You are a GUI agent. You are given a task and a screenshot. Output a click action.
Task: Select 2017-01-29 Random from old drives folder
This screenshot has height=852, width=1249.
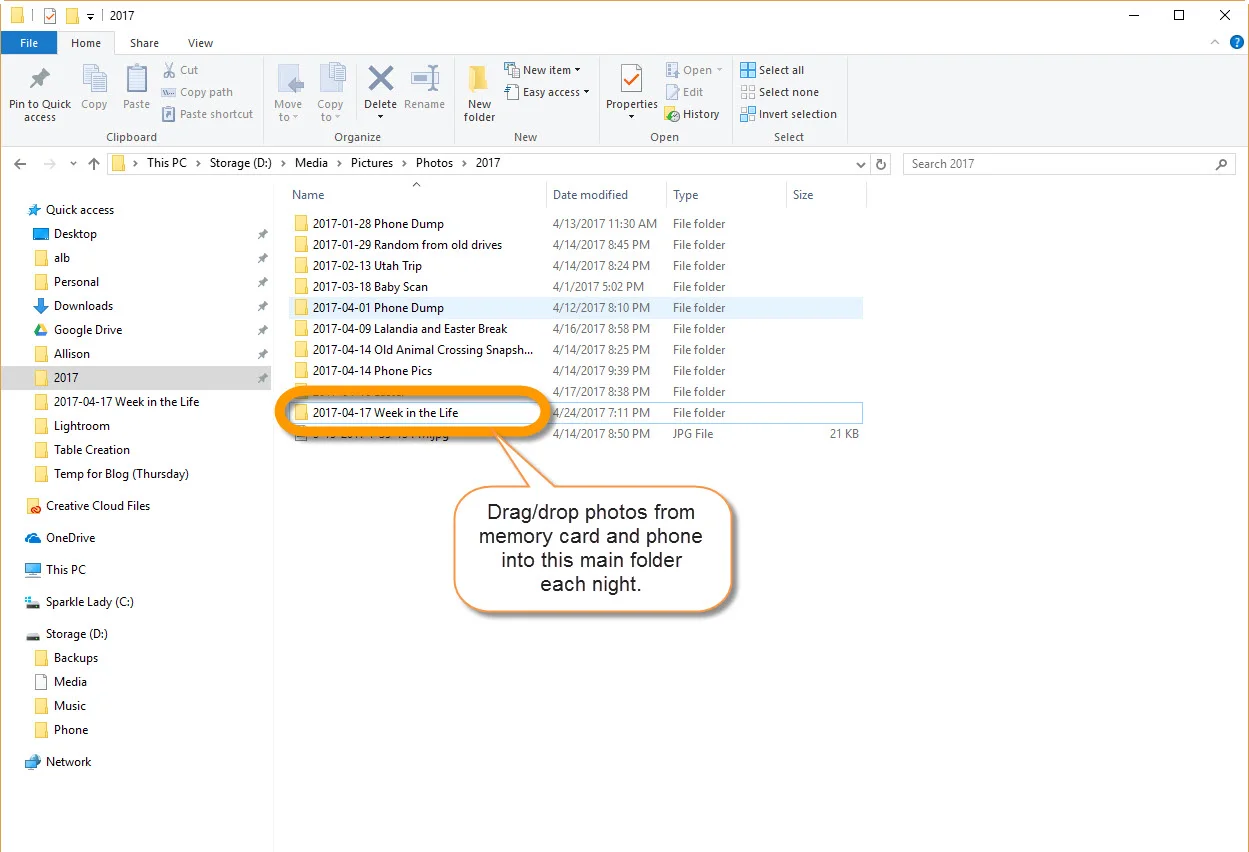coord(575,245)
